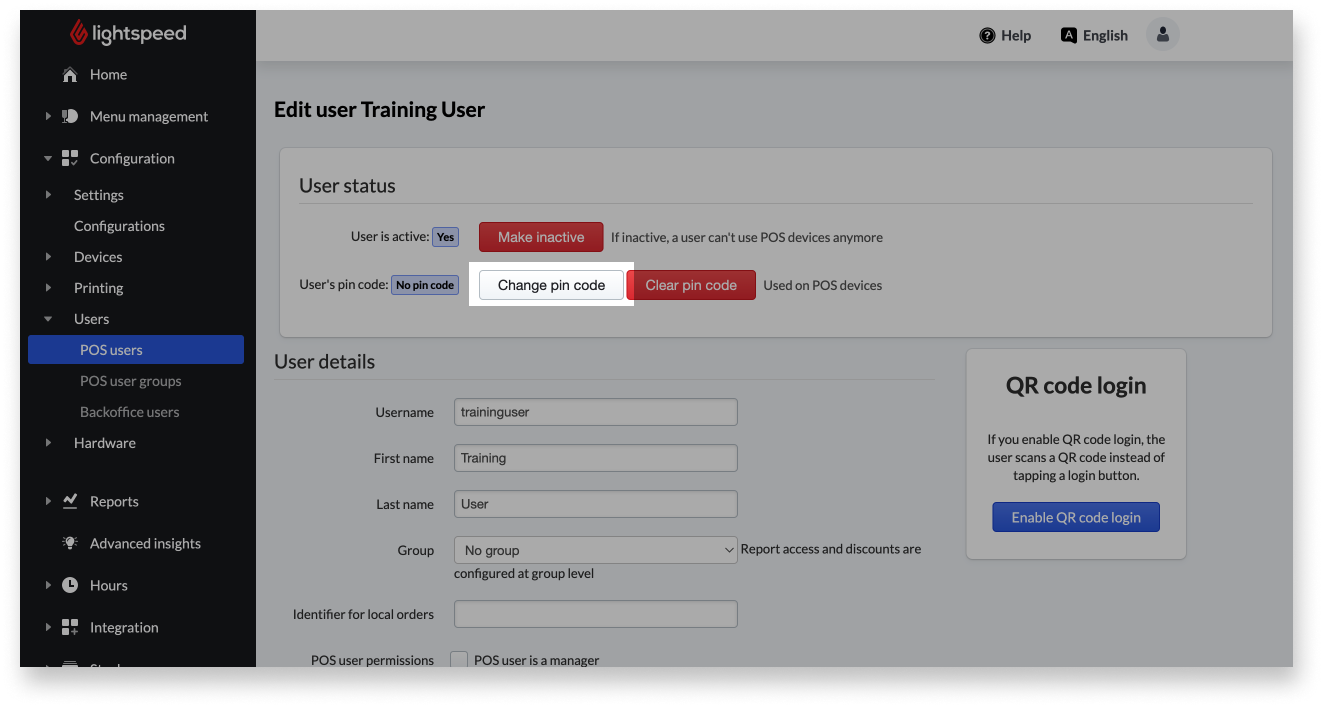This screenshot has height=707, width=1323.
Task: Select POS user groups in the sidebar
Action: pyautogui.click(x=130, y=380)
